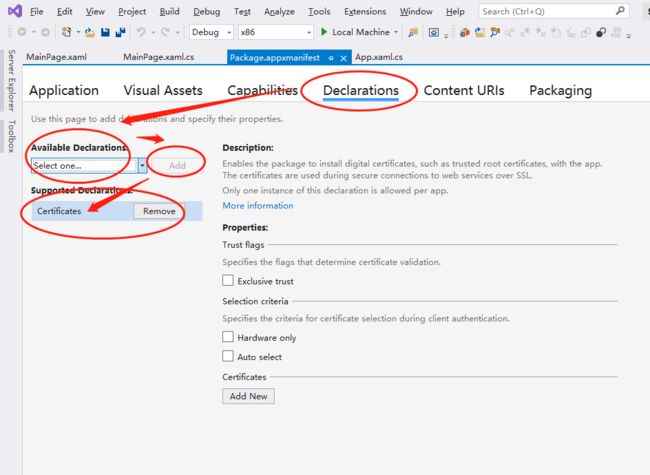Switch to the App.xaml.cs document tab
Viewport: 650px width, 475px height.
[379, 57]
